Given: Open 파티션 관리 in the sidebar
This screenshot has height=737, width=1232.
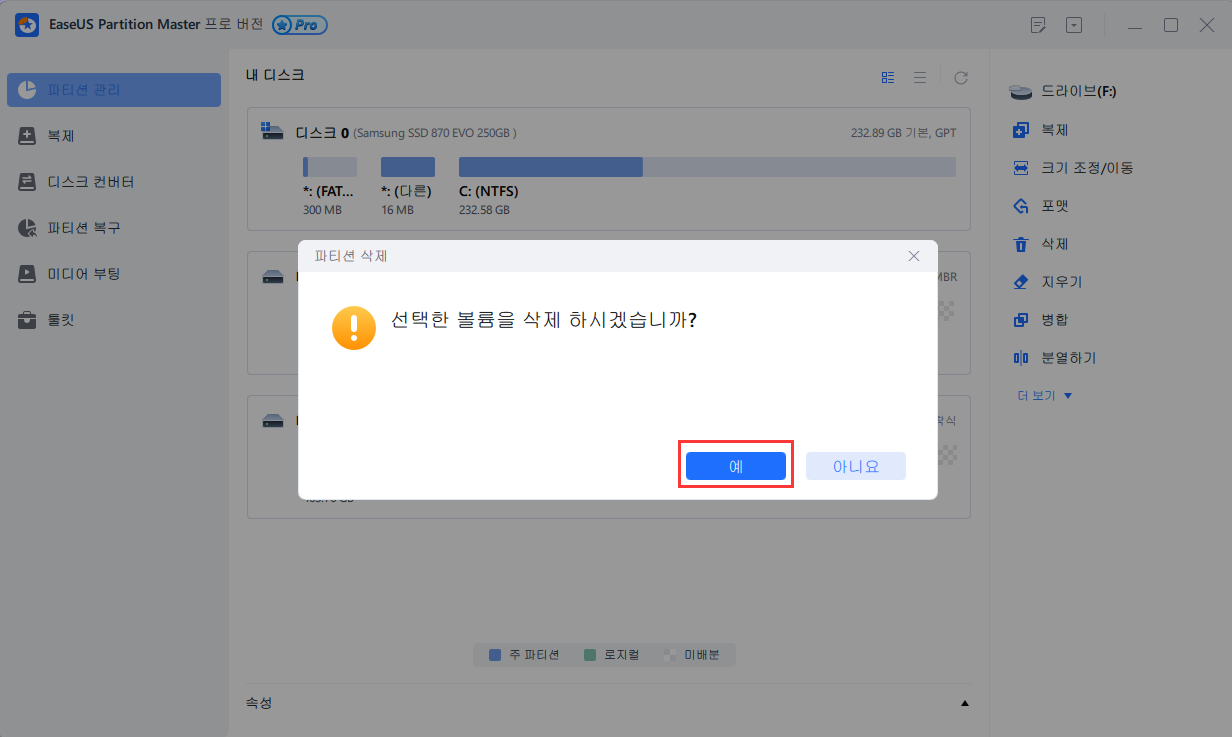Looking at the screenshot, I should [x=114, y=90].
